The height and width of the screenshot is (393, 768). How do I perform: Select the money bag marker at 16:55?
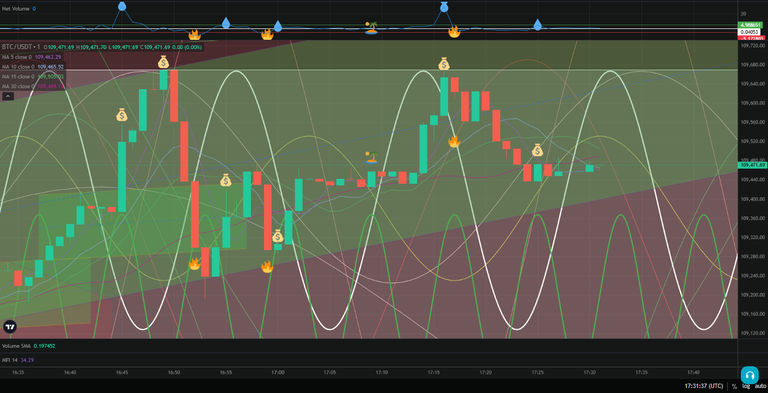click(225, 180)
